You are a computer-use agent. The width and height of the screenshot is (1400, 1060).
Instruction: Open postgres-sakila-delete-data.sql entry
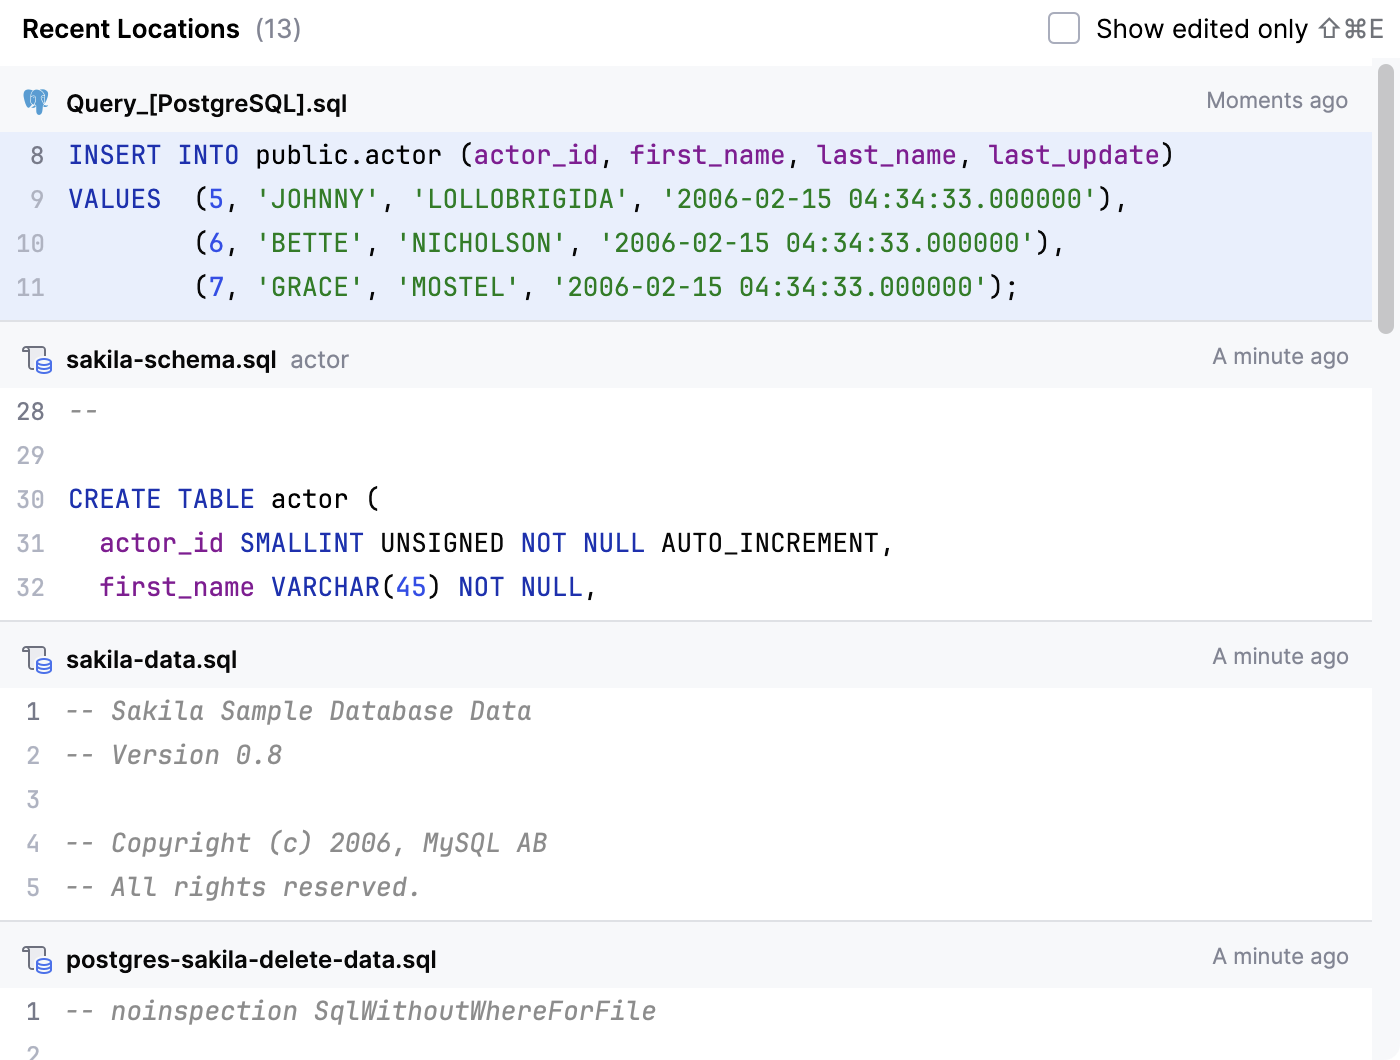[x=251, y=960]
